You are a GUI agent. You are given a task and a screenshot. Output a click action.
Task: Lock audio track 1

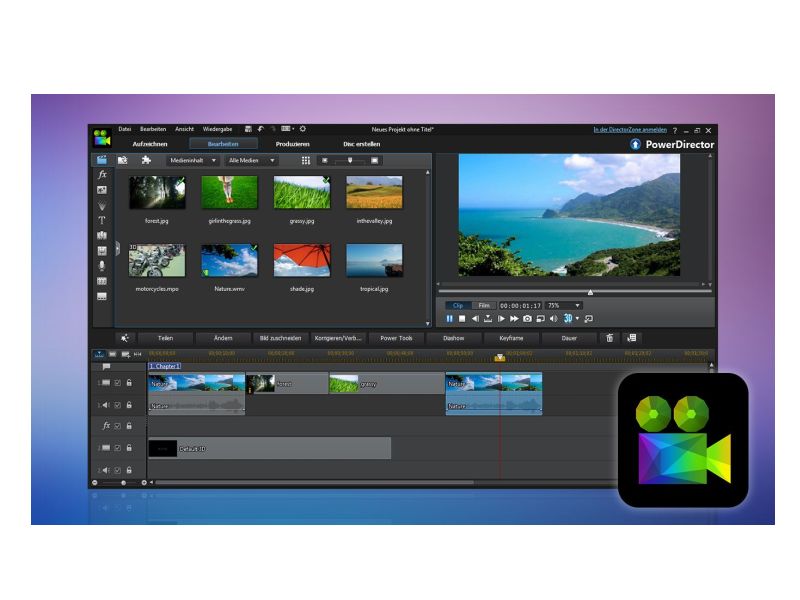129,405
